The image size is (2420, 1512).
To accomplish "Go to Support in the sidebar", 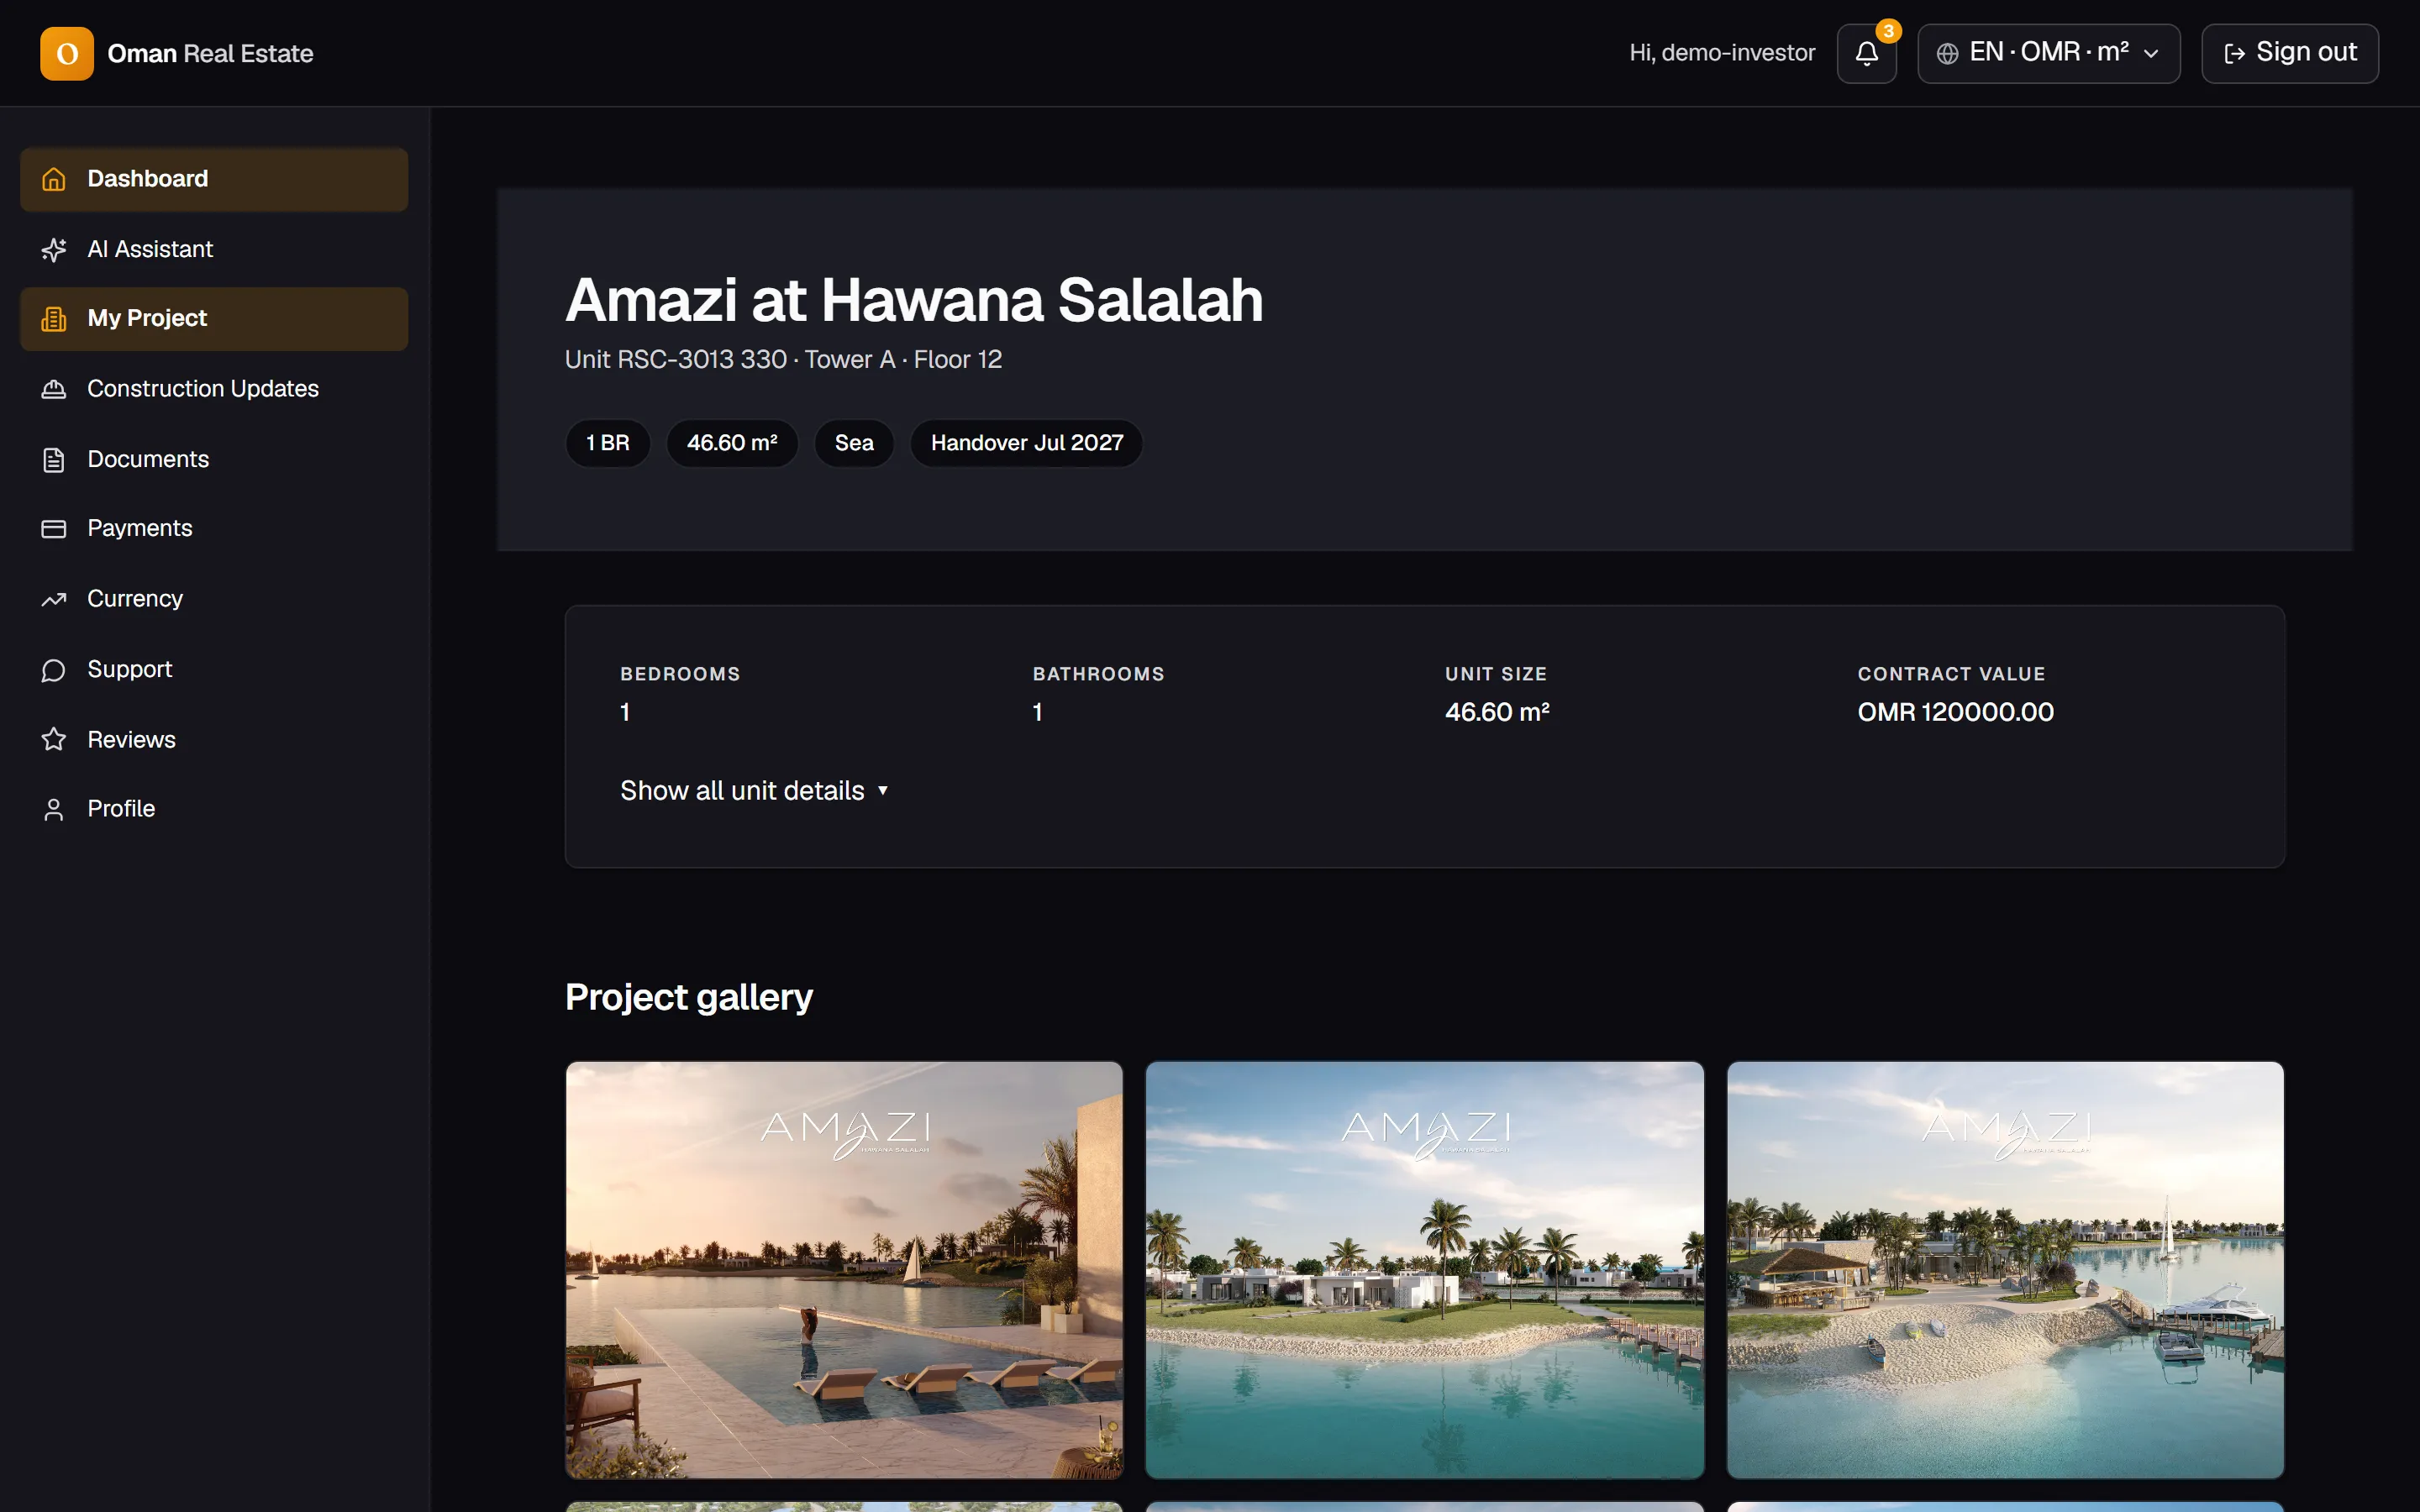I will pyautogui.click(x=214, y=669).
